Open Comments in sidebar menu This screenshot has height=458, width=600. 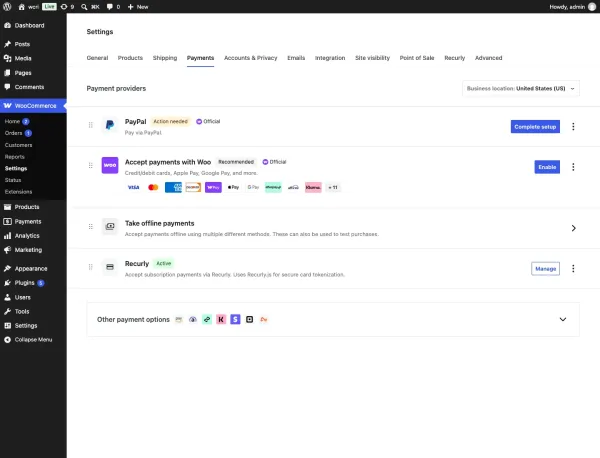coord(29,87)
